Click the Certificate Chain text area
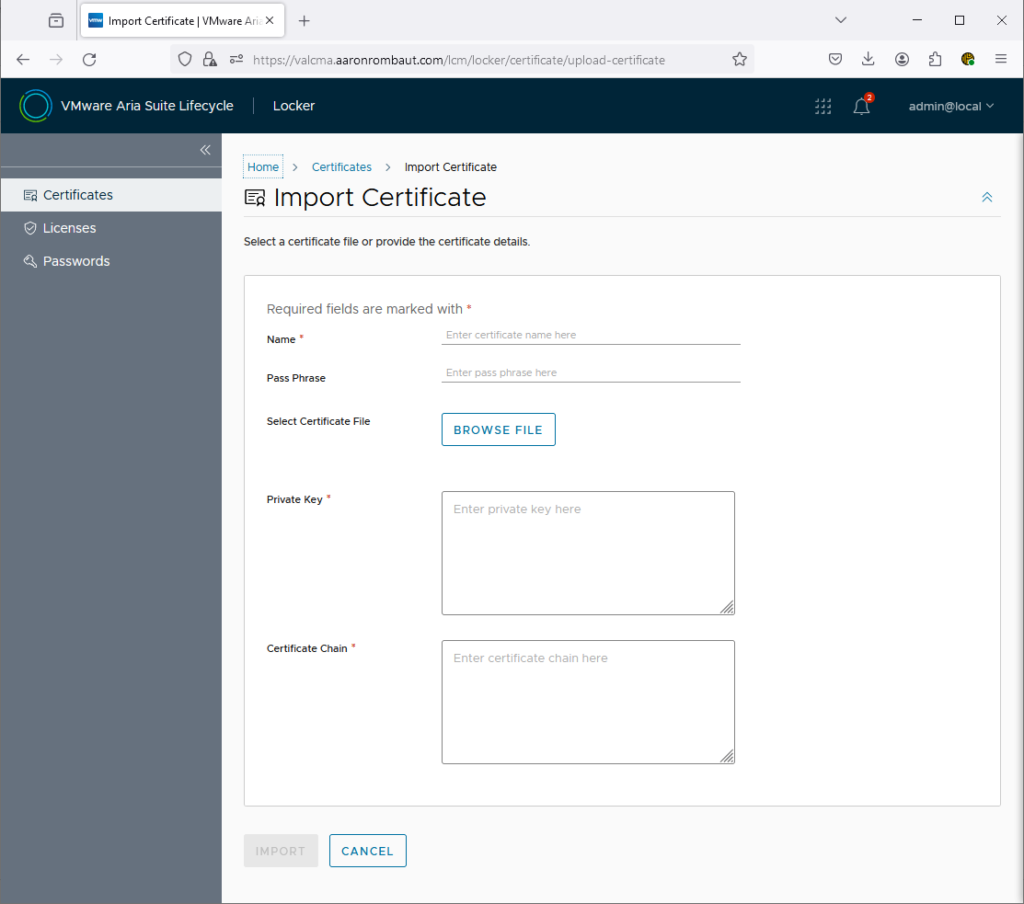This screenshot has width=1024, height=904. [x=588, y=701]
